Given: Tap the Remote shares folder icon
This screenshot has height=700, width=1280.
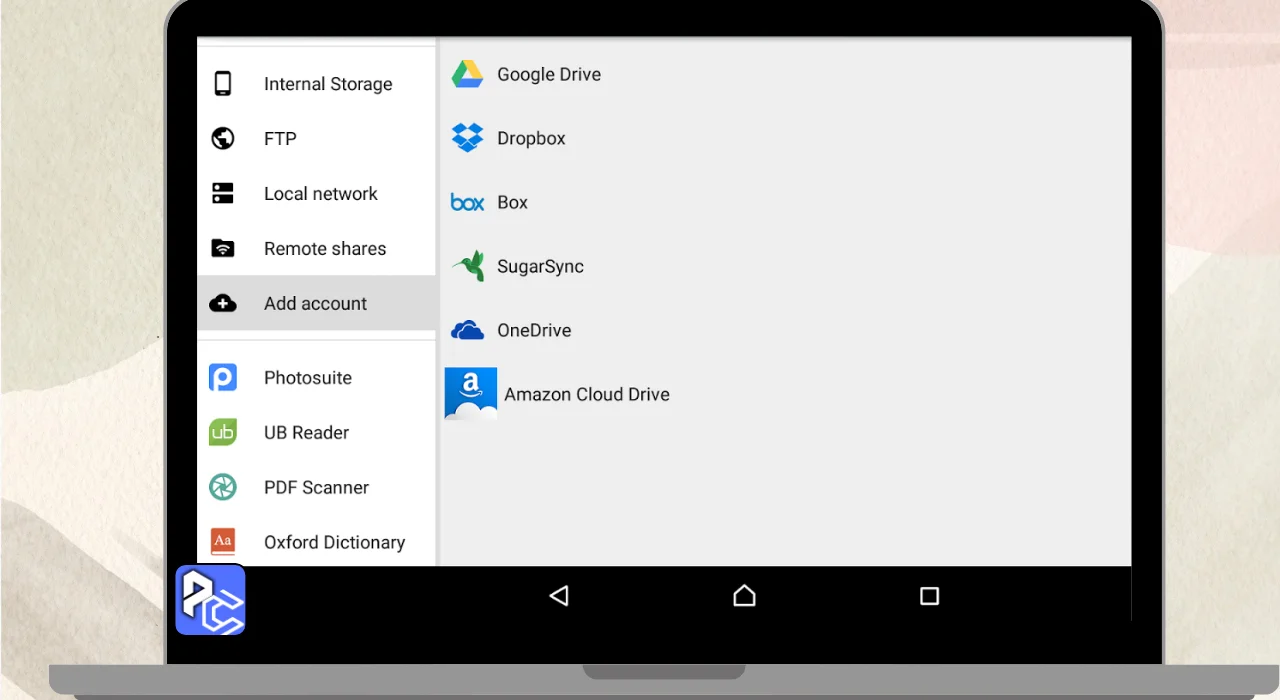Looking at the screenshot, I should pos(223,248).
